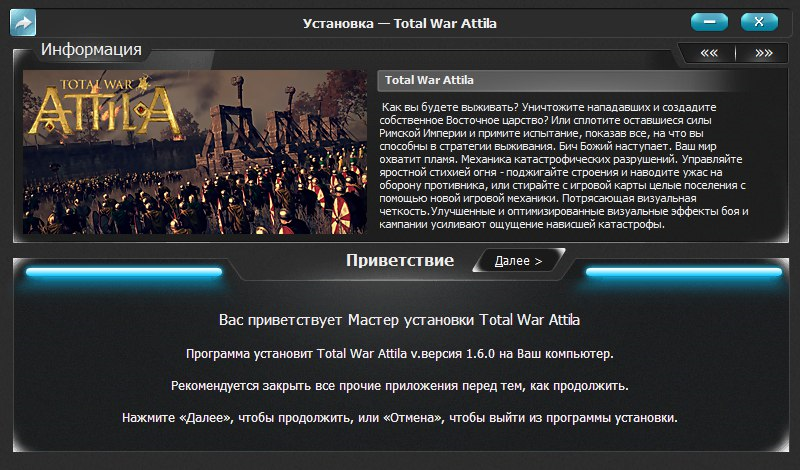Click the Приветствие step heading
This screenshot has height=470, width=800.
pos(400,260)
